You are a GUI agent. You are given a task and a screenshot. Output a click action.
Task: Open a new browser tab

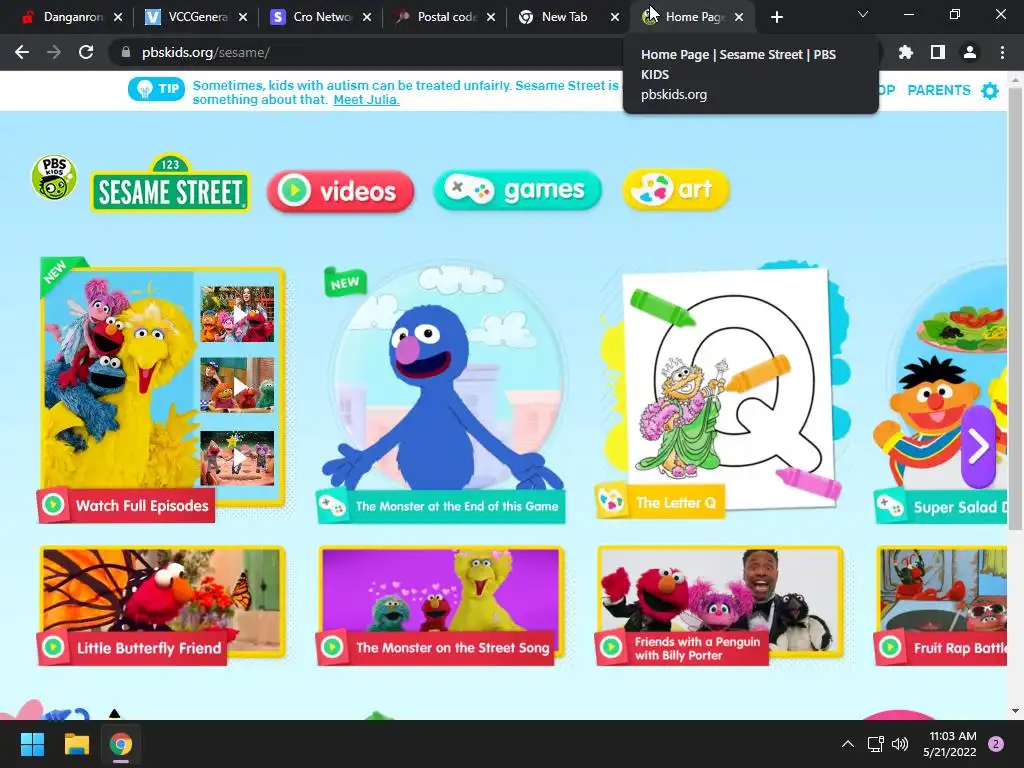[x=776, y=17]
